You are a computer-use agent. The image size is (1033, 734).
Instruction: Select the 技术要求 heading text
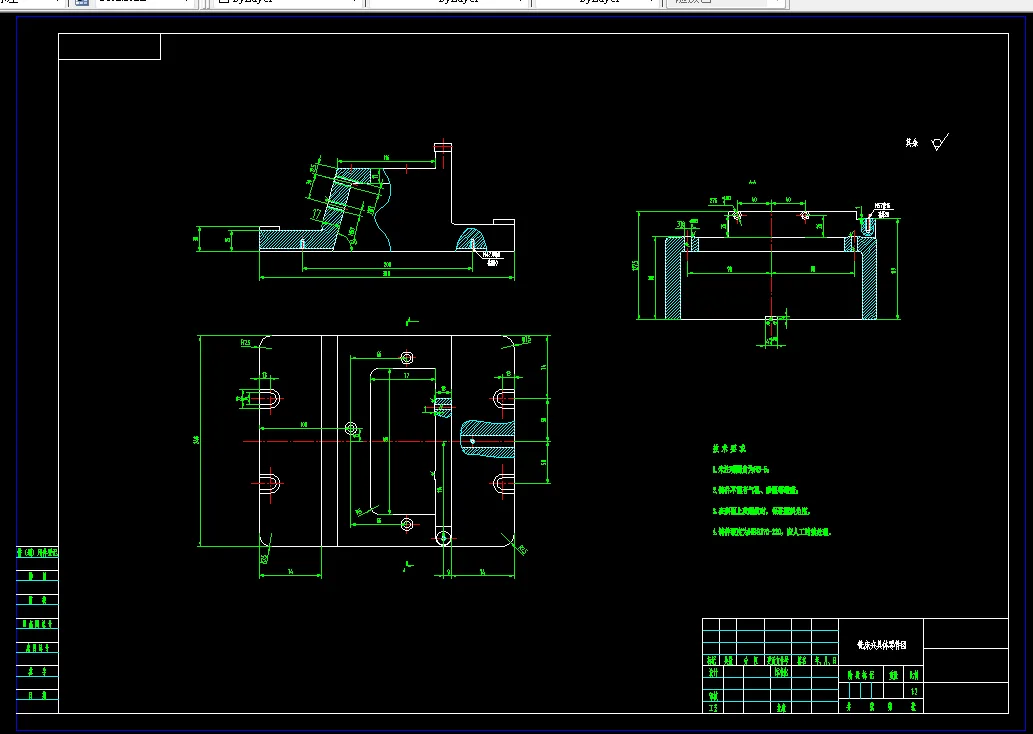[729, 449]
